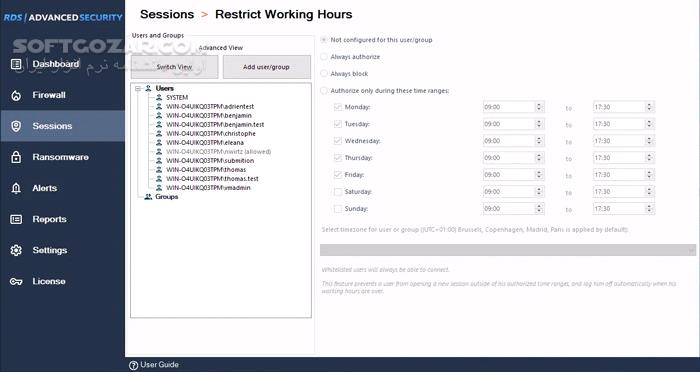Image resolution: width=700 pixels, height=372 pixels.
Task: Click the Switch View button
Action: 175,67
